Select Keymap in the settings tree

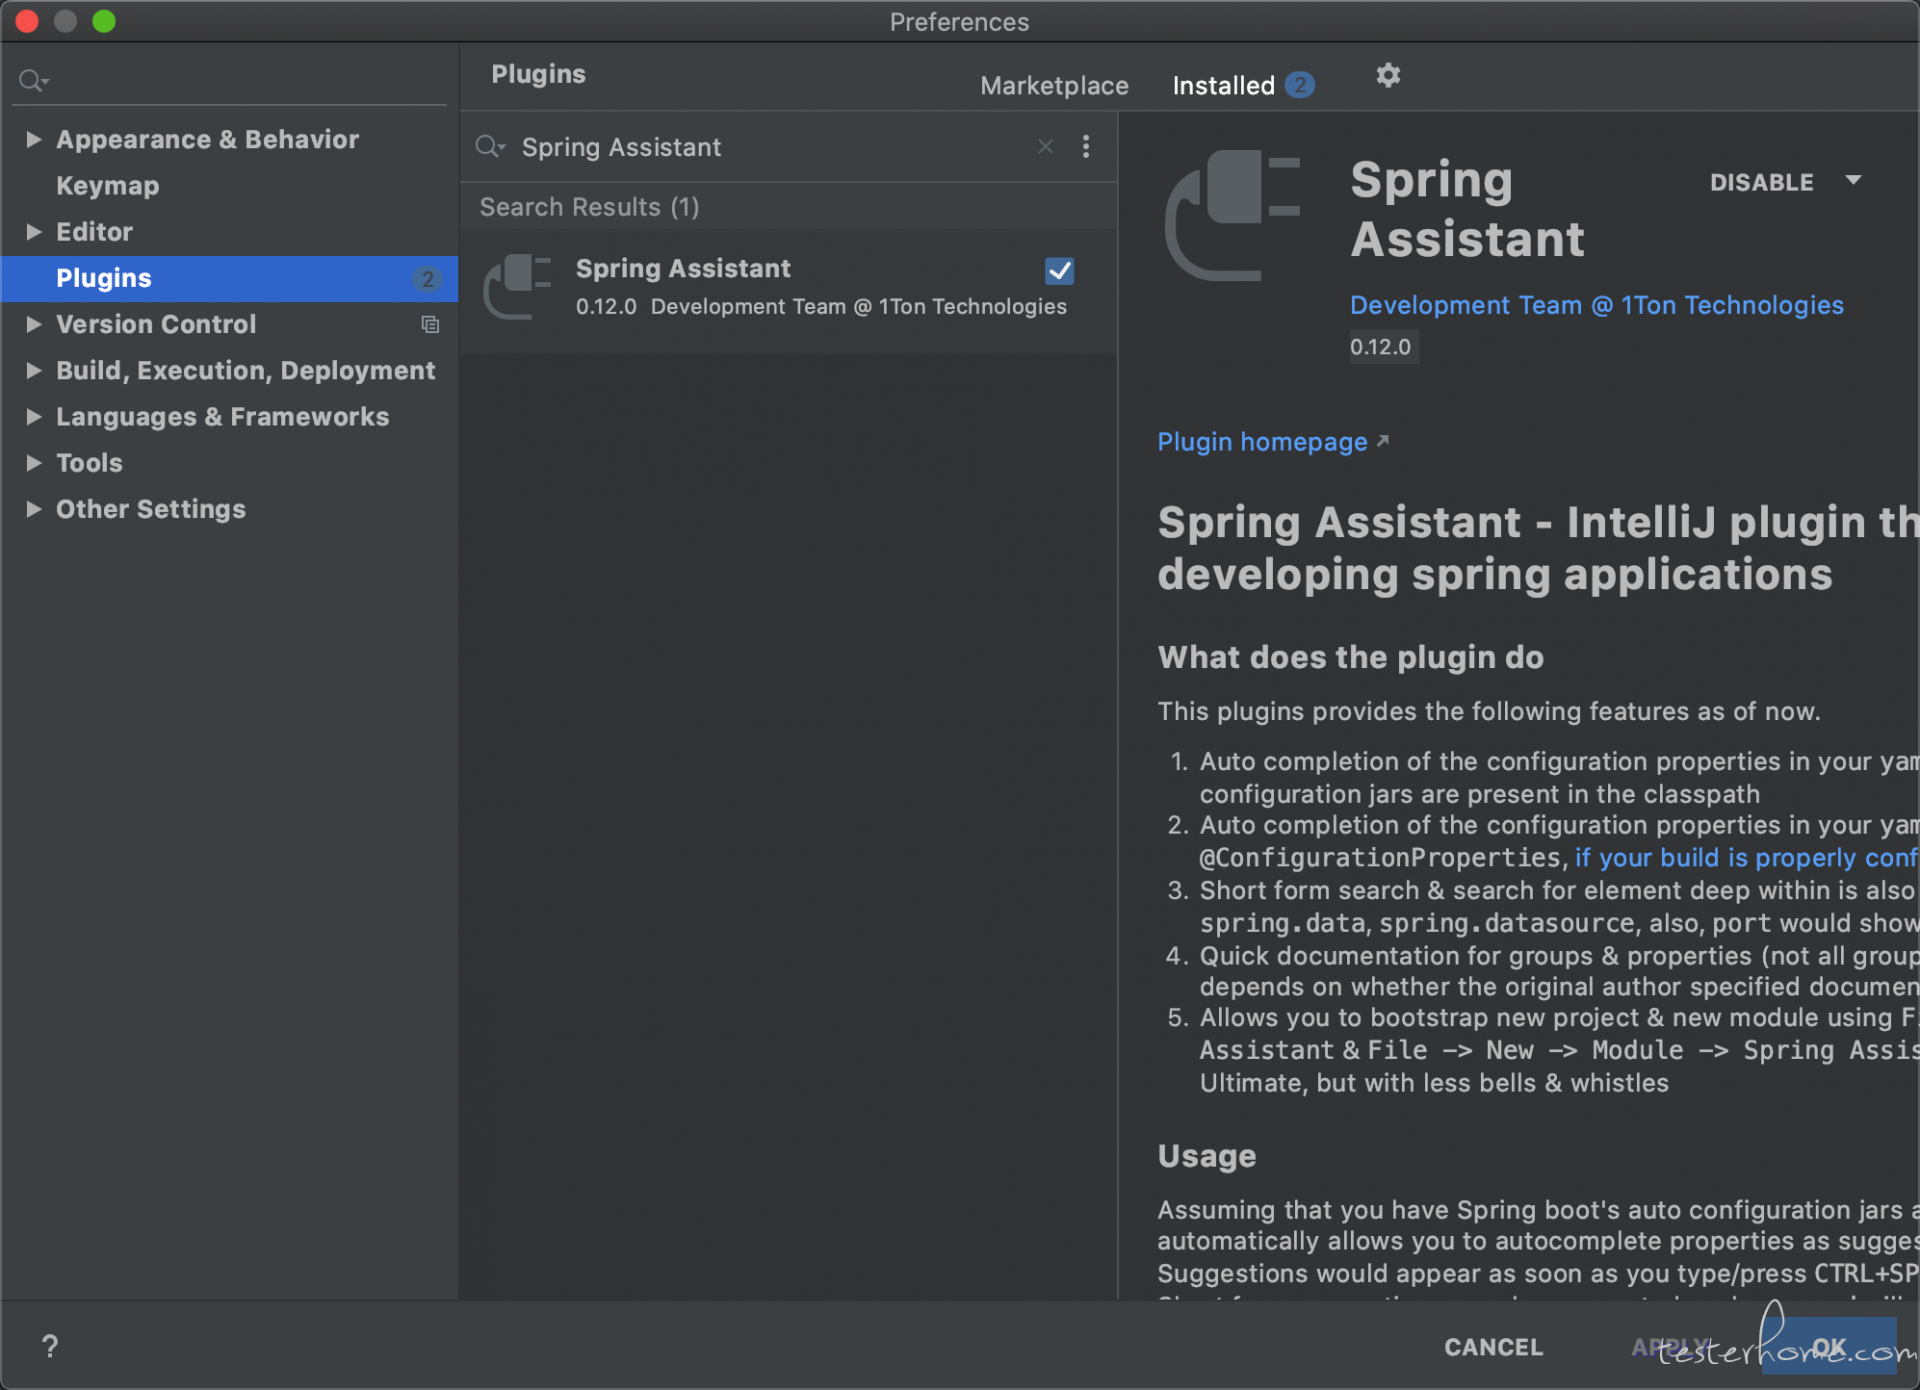(107, 186)
